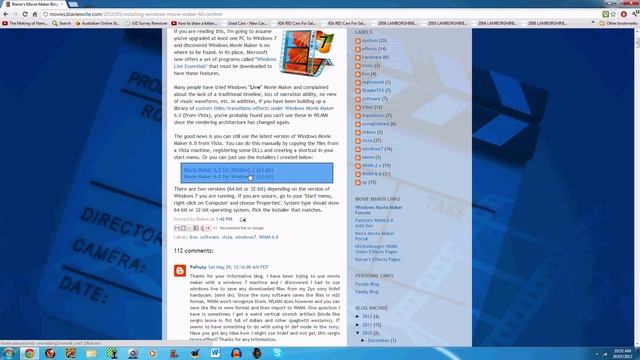
Task: Expand the 2011 blog archive
Action: click(358, 325)
